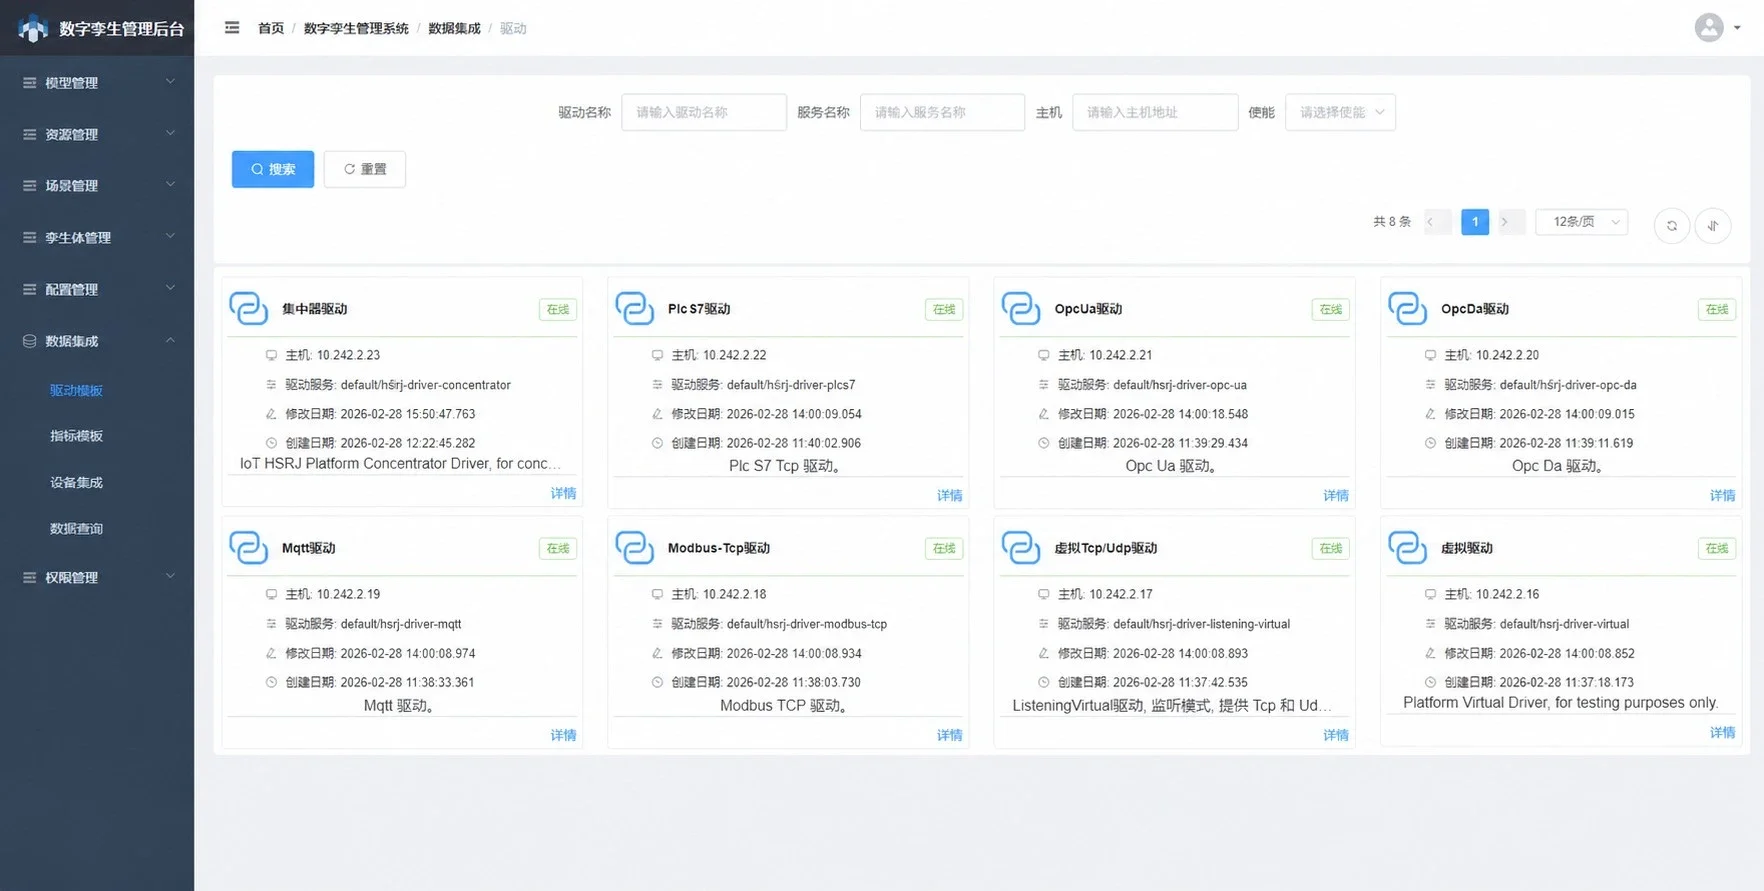Click the OpcDa驱动 card logo icon

tap(1407, 308)
